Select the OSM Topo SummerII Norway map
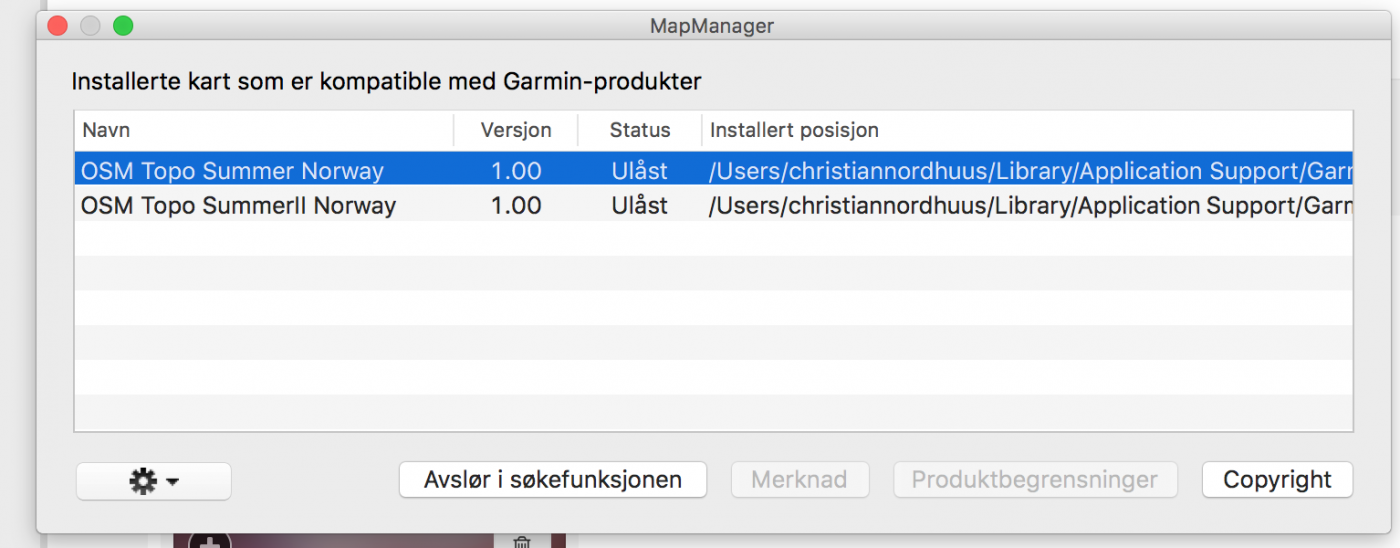 (x=238, y=206)
